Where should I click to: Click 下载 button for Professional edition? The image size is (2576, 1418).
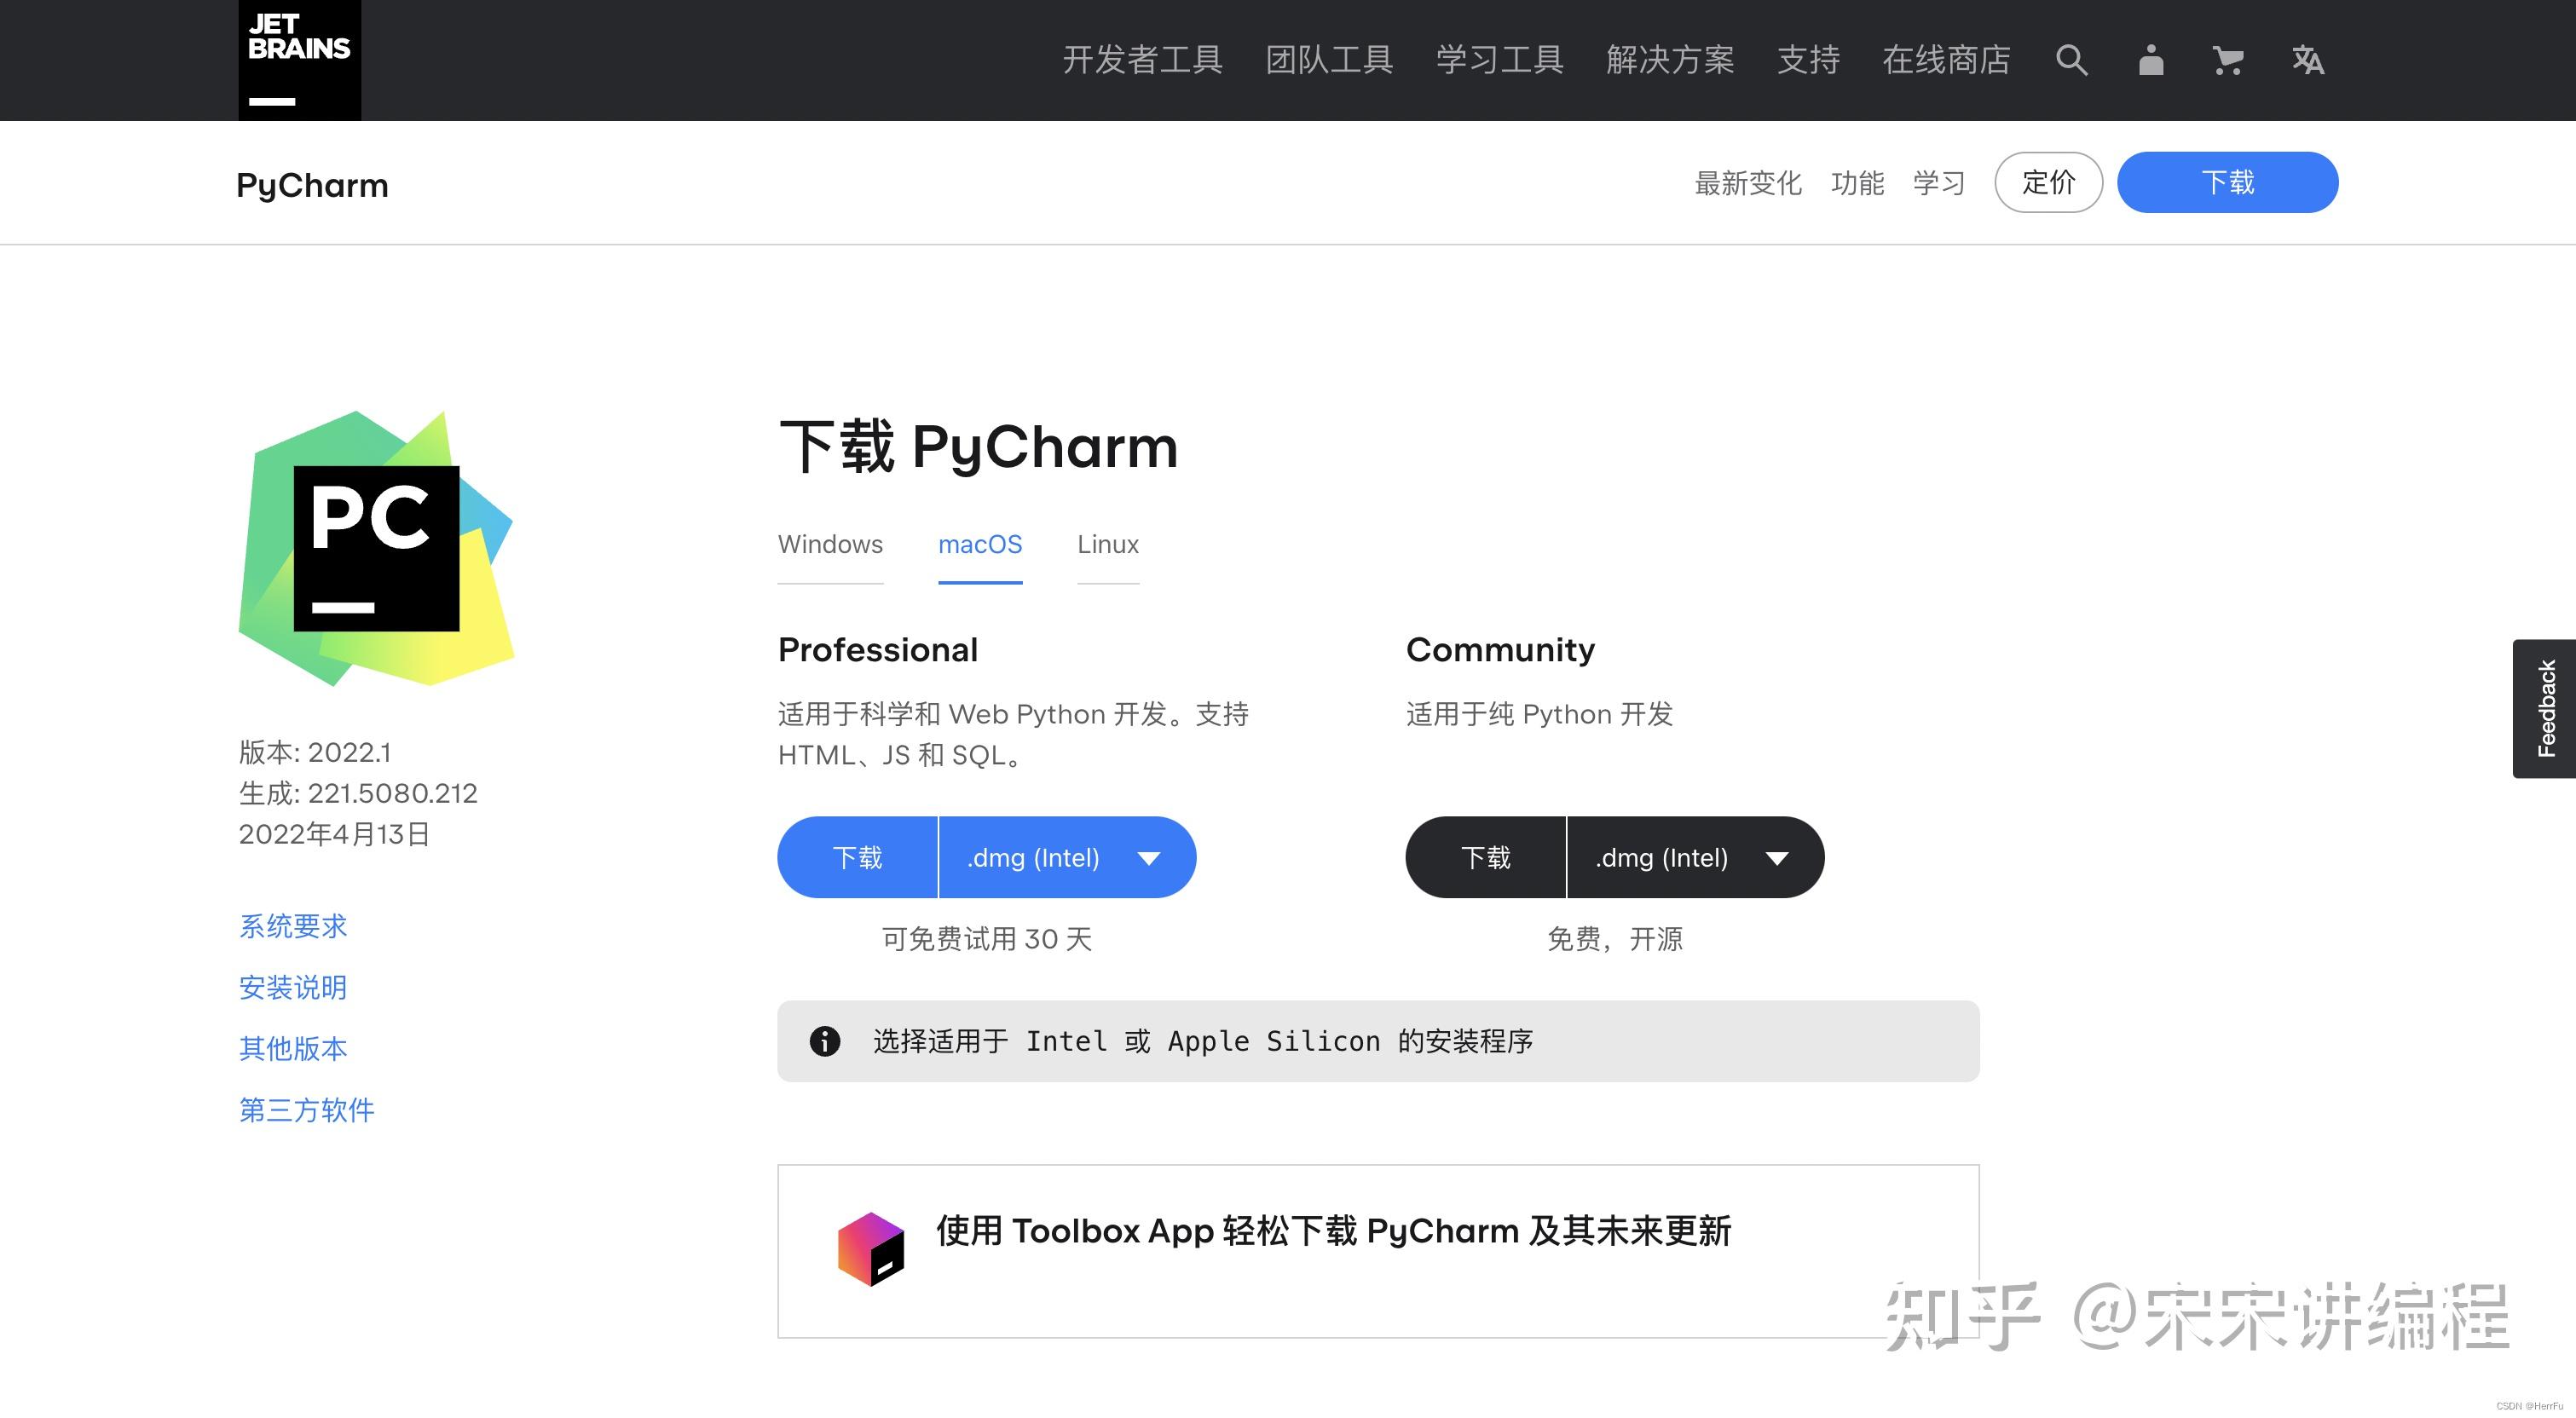[857, 857]
